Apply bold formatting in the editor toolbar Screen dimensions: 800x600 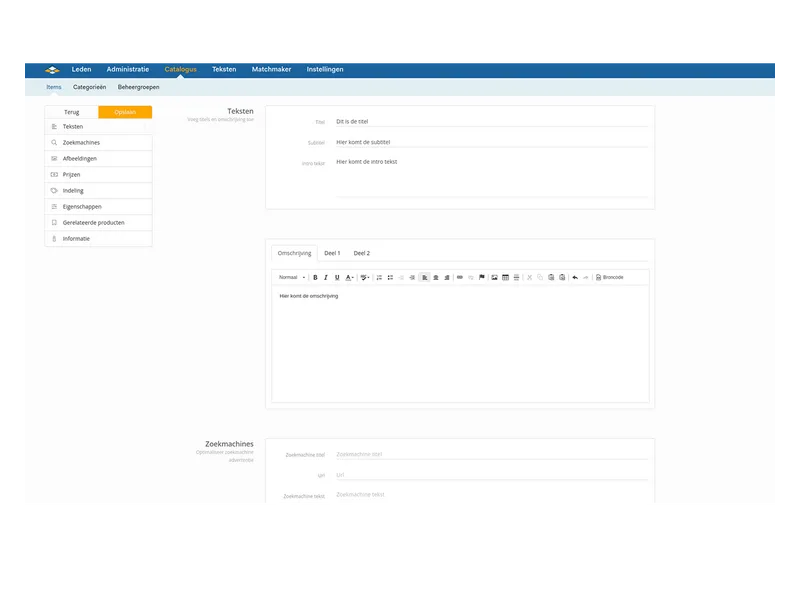[x=315, y=278]
